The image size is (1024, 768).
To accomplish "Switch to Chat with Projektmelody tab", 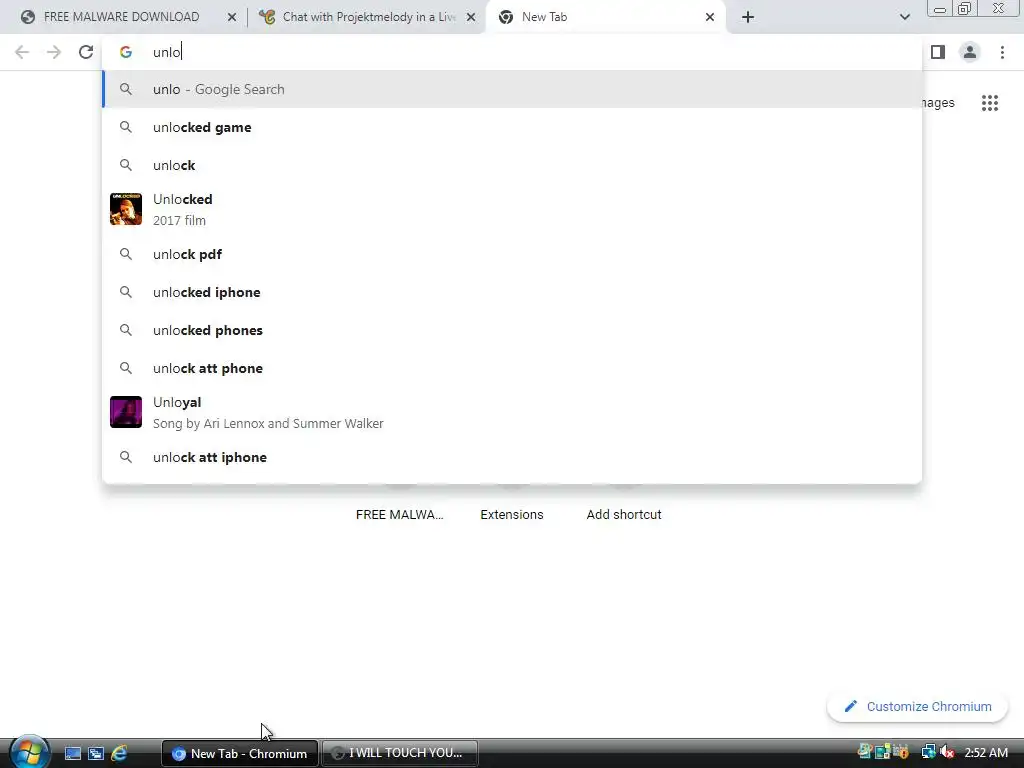I will click(369, 17).
